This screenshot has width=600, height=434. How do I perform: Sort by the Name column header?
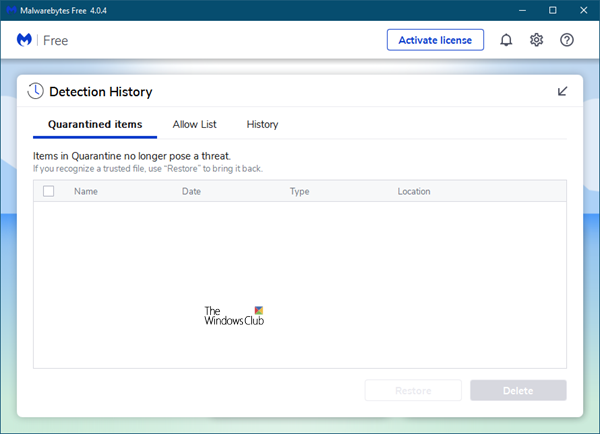(86, 191)
